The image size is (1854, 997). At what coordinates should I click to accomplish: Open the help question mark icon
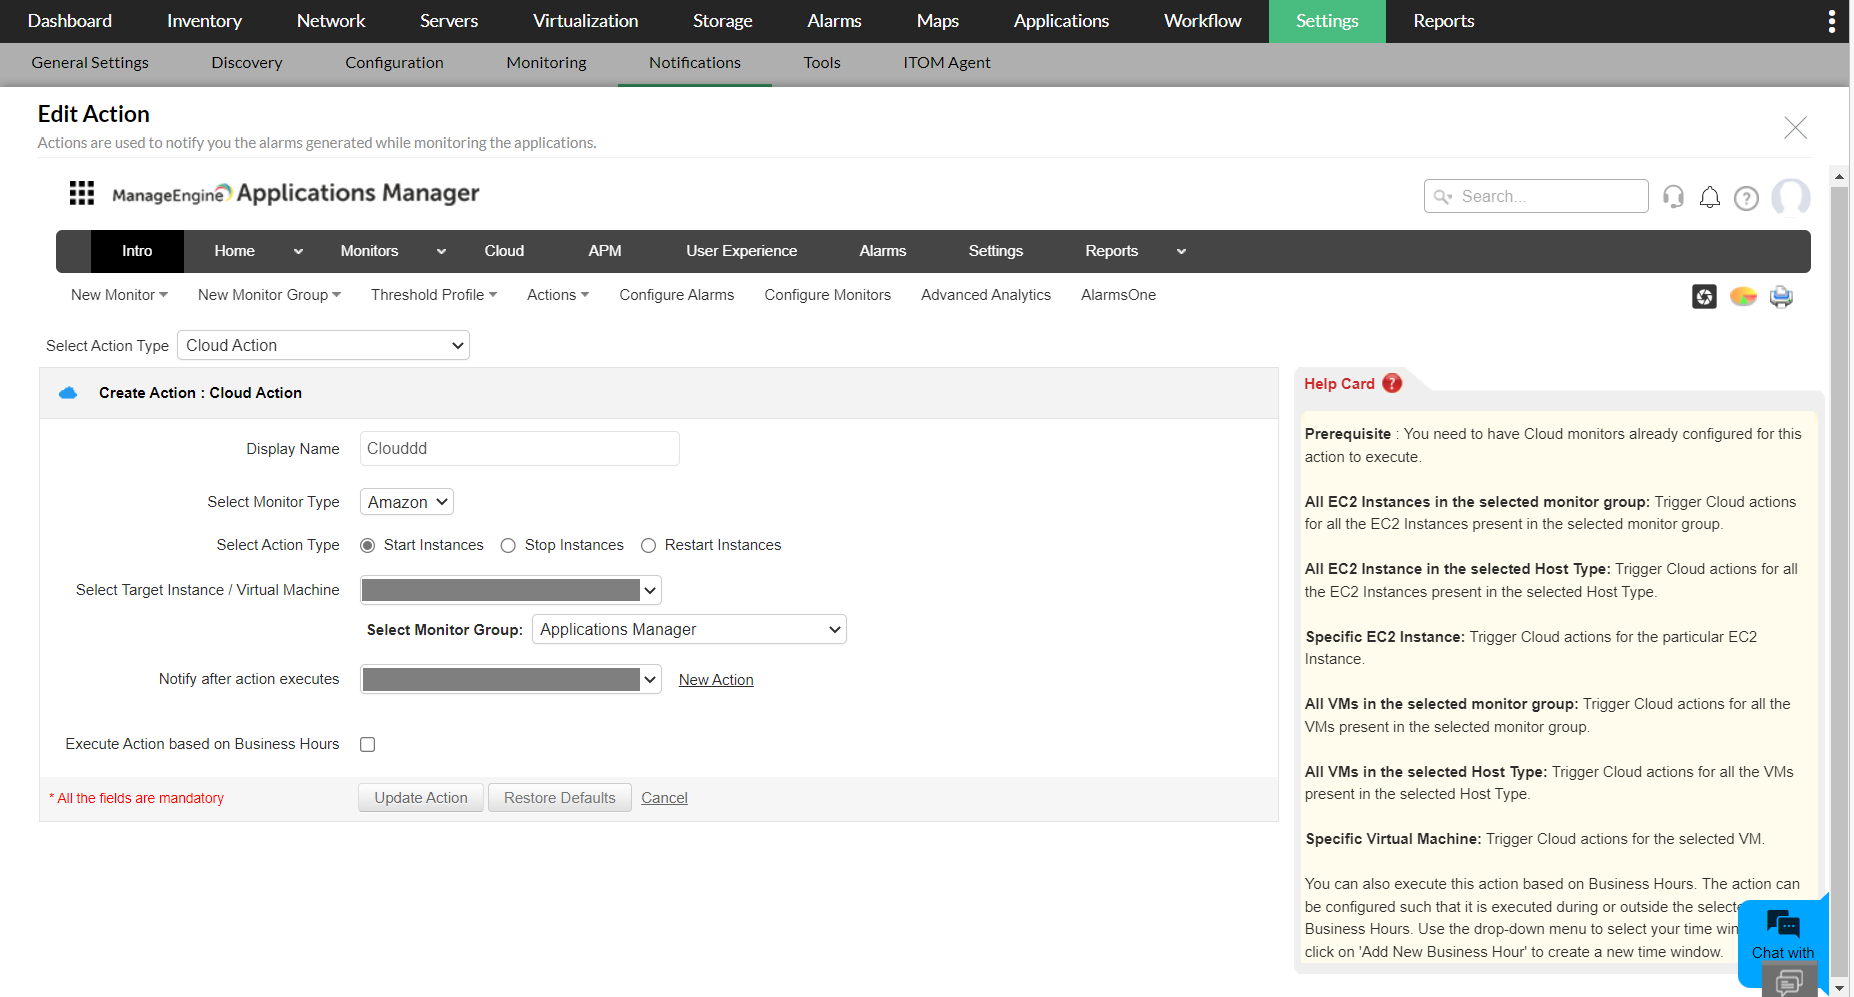tap(1746, 197)
